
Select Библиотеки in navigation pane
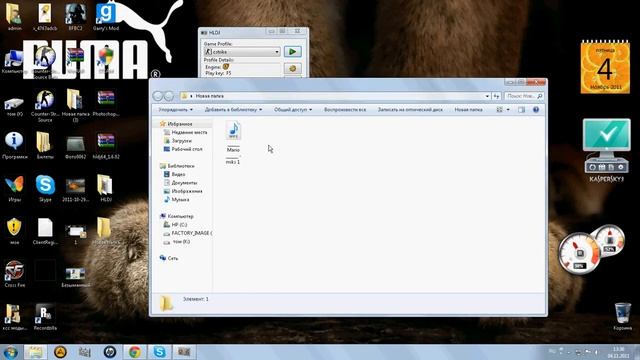point(180,166)
